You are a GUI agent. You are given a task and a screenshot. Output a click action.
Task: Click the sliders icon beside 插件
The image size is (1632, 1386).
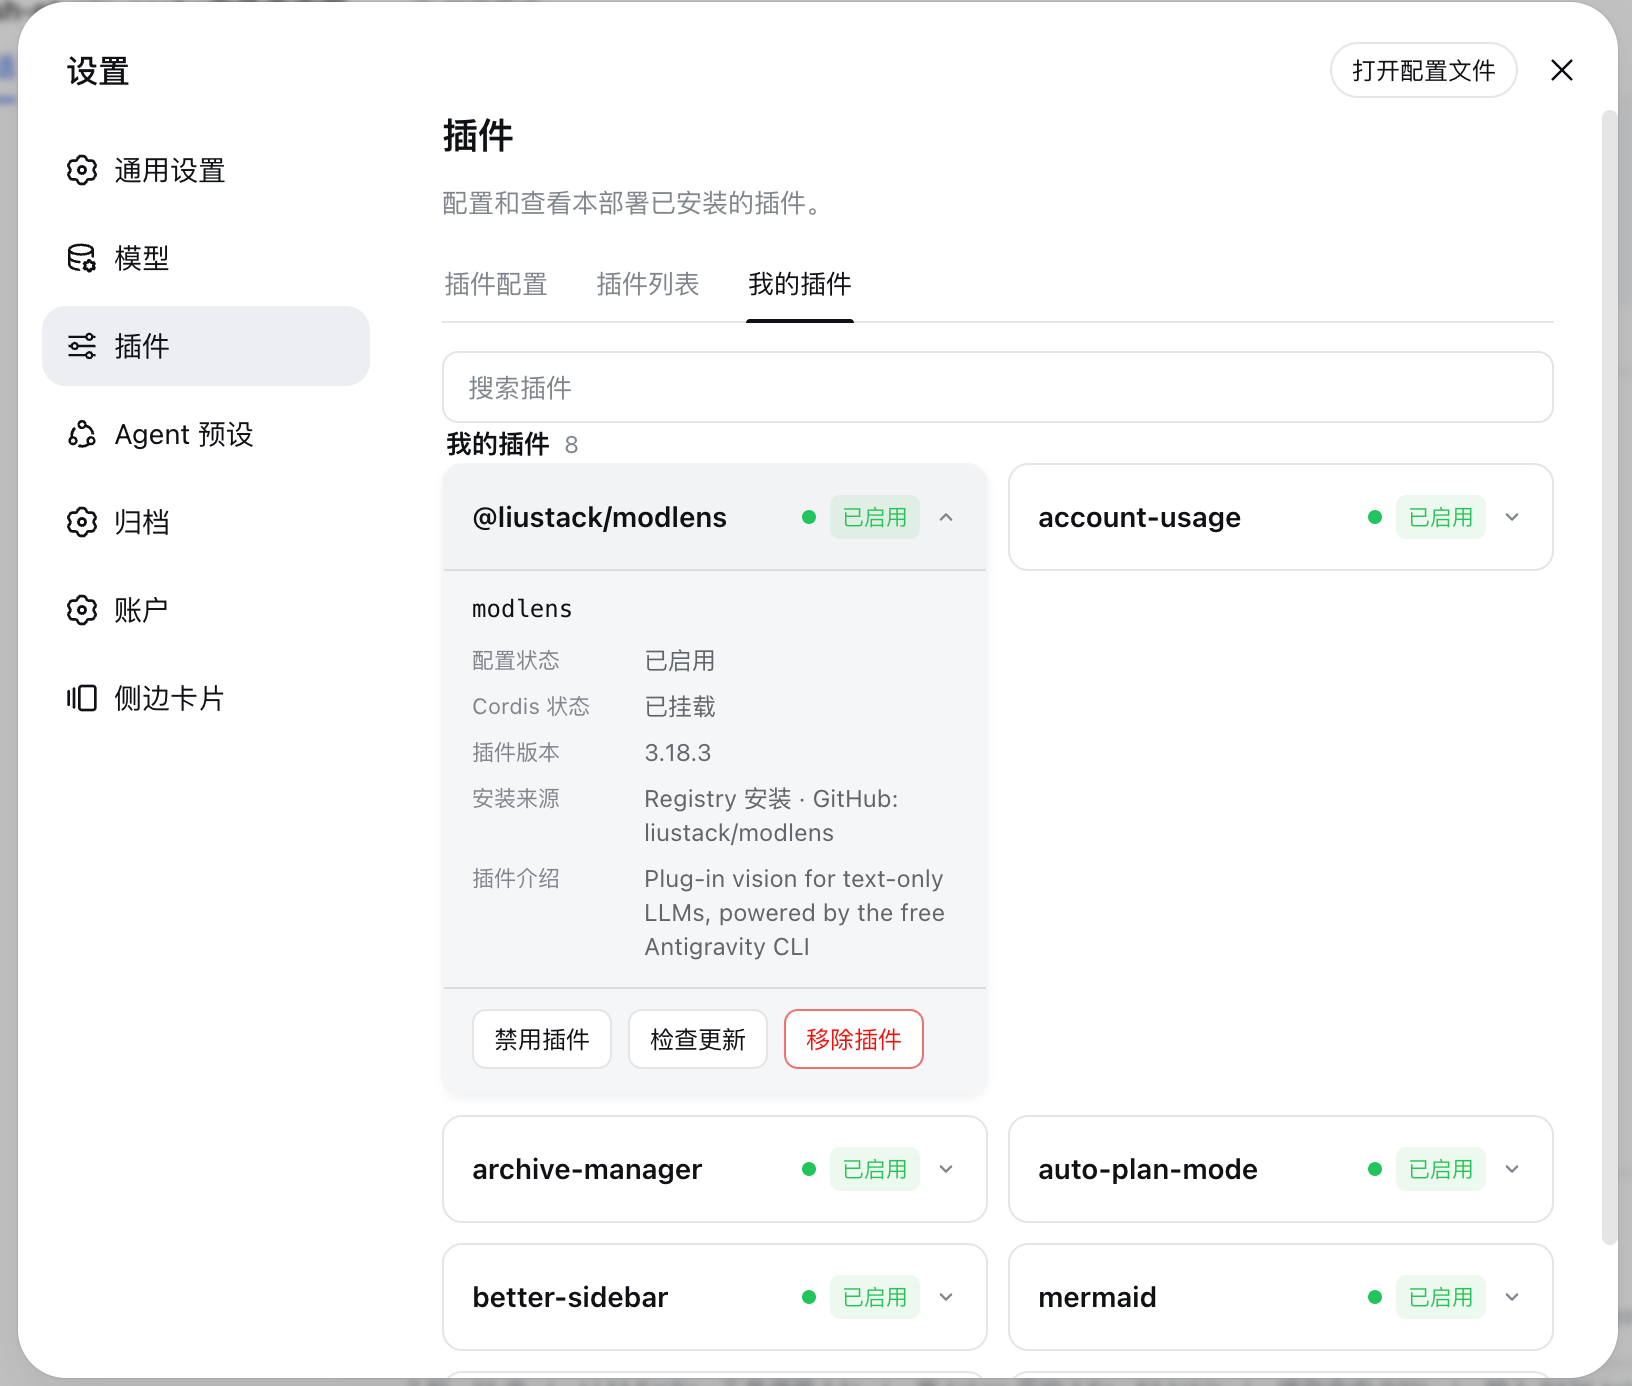(82, 346)
